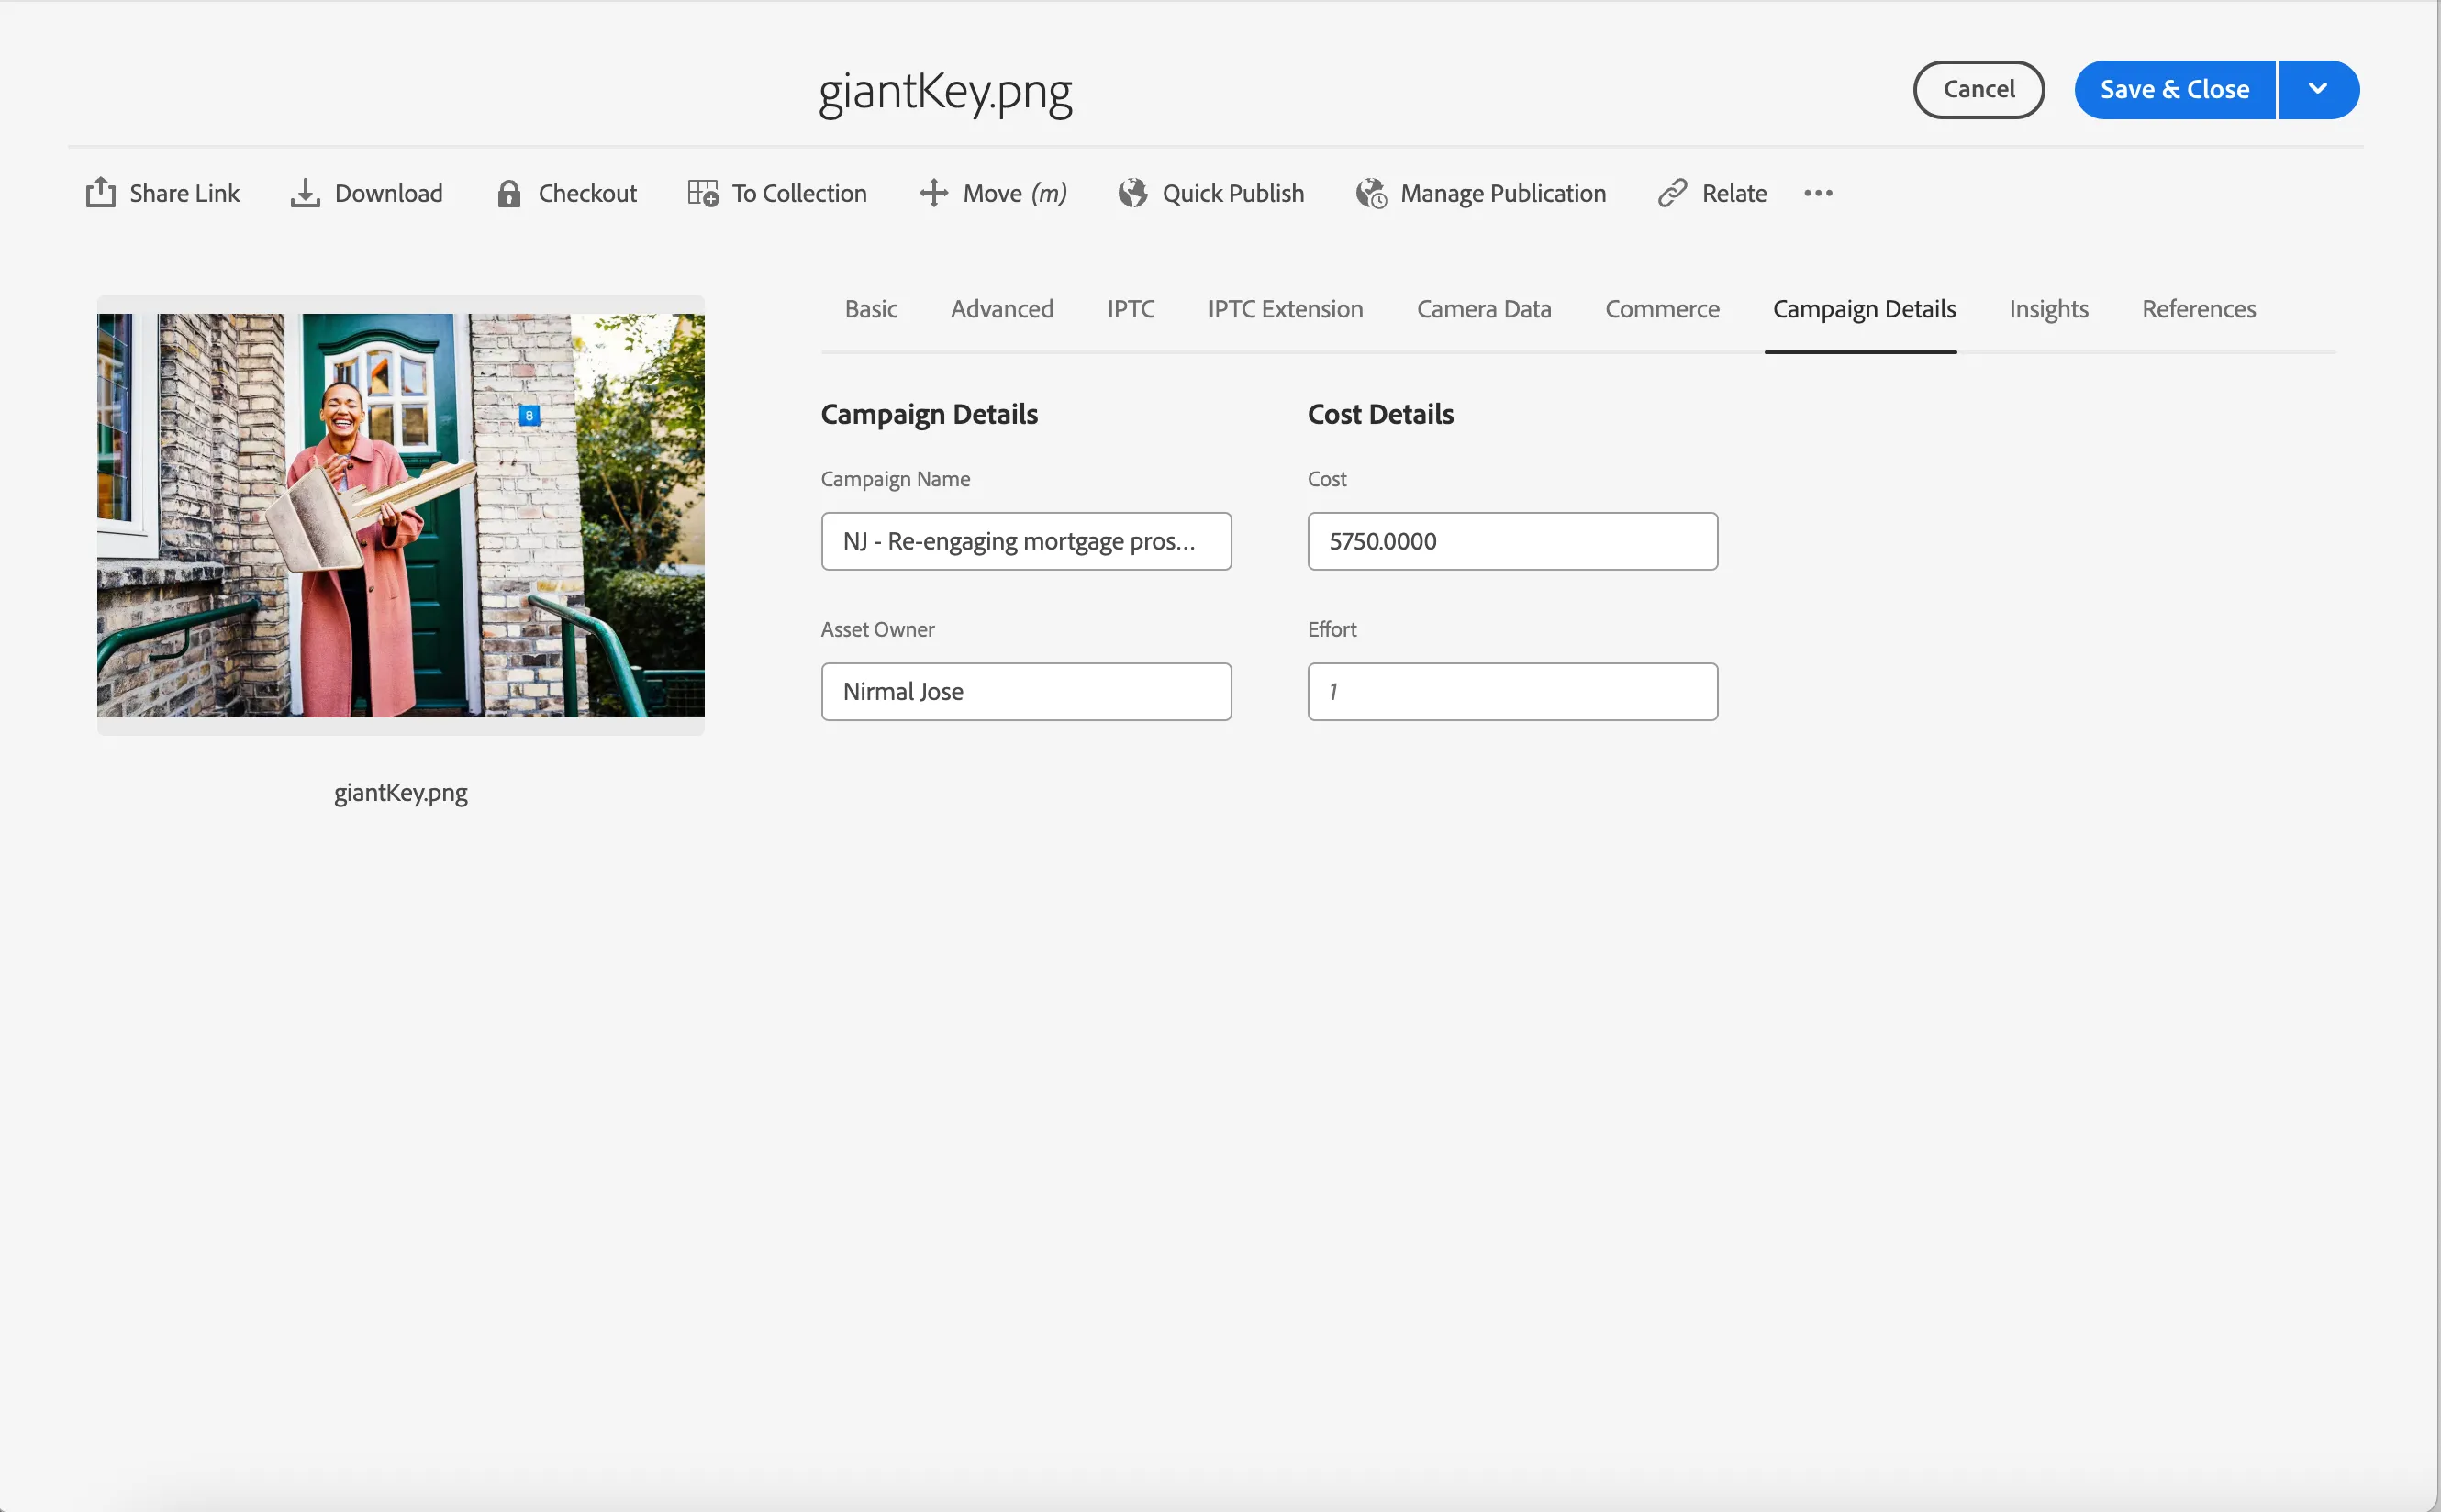Open the IPTC tab
Screen dimensions: 2441x1512
[x=1131, y=309]
